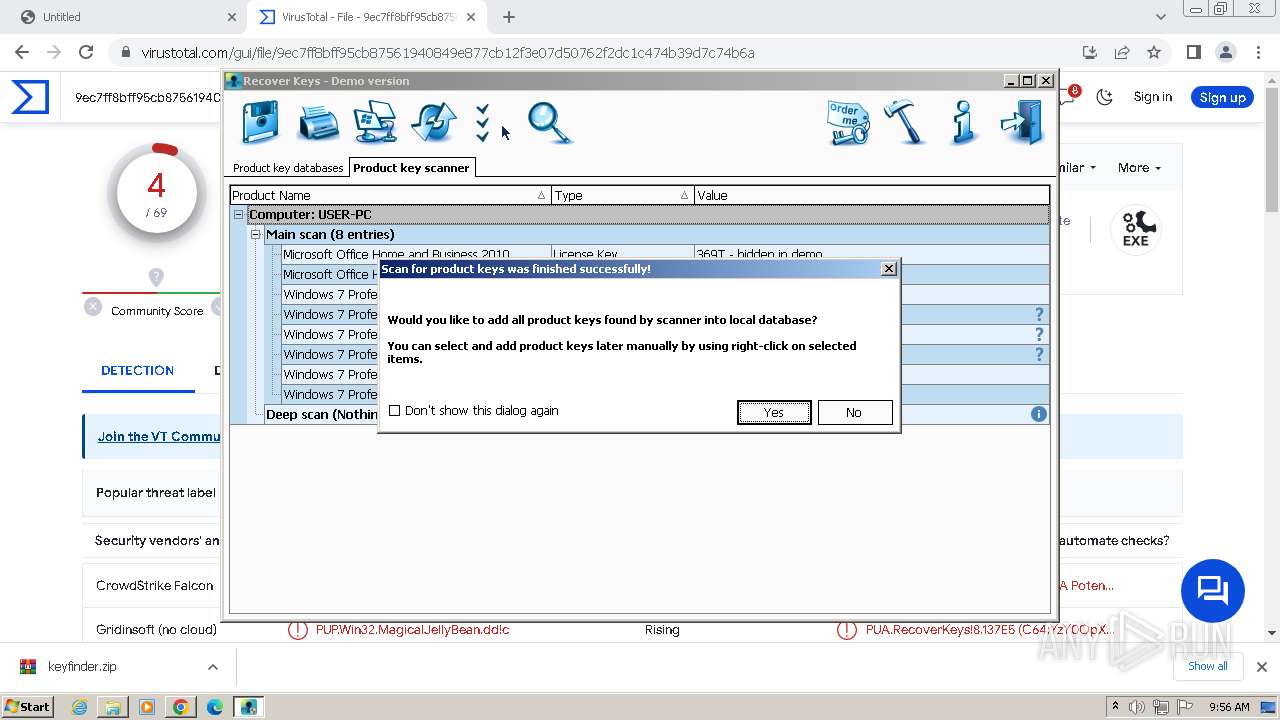Image resolution: width=1280 pixels, height=720 pixels.
Task: Bookmark this page with the star icon
Action: coord(1154,53)
